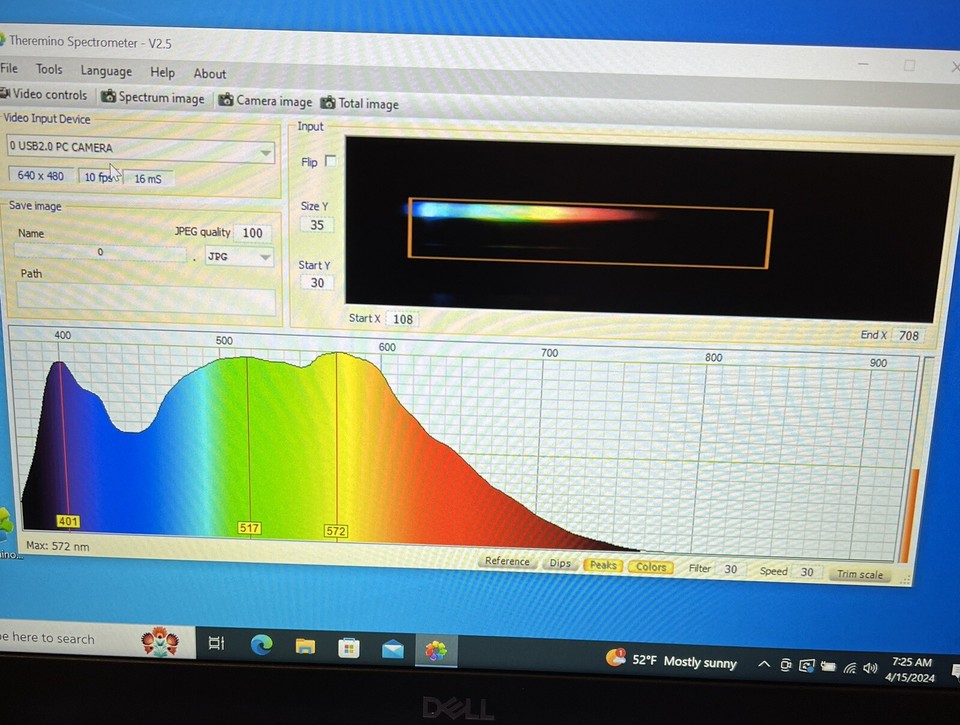Open the Spectrum image capture tool

pyautogui.click(x=152, y=97)
